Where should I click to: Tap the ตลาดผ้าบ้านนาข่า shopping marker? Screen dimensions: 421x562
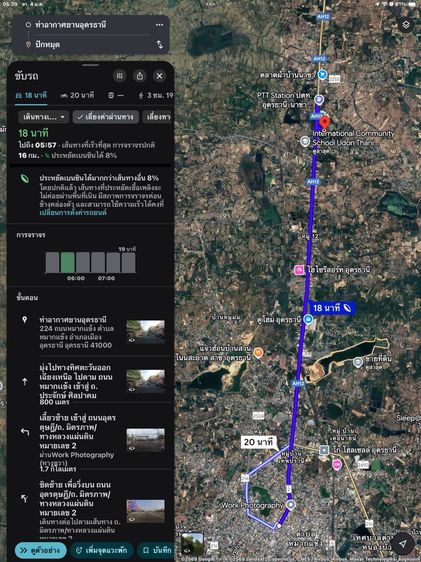pos(323,75)
